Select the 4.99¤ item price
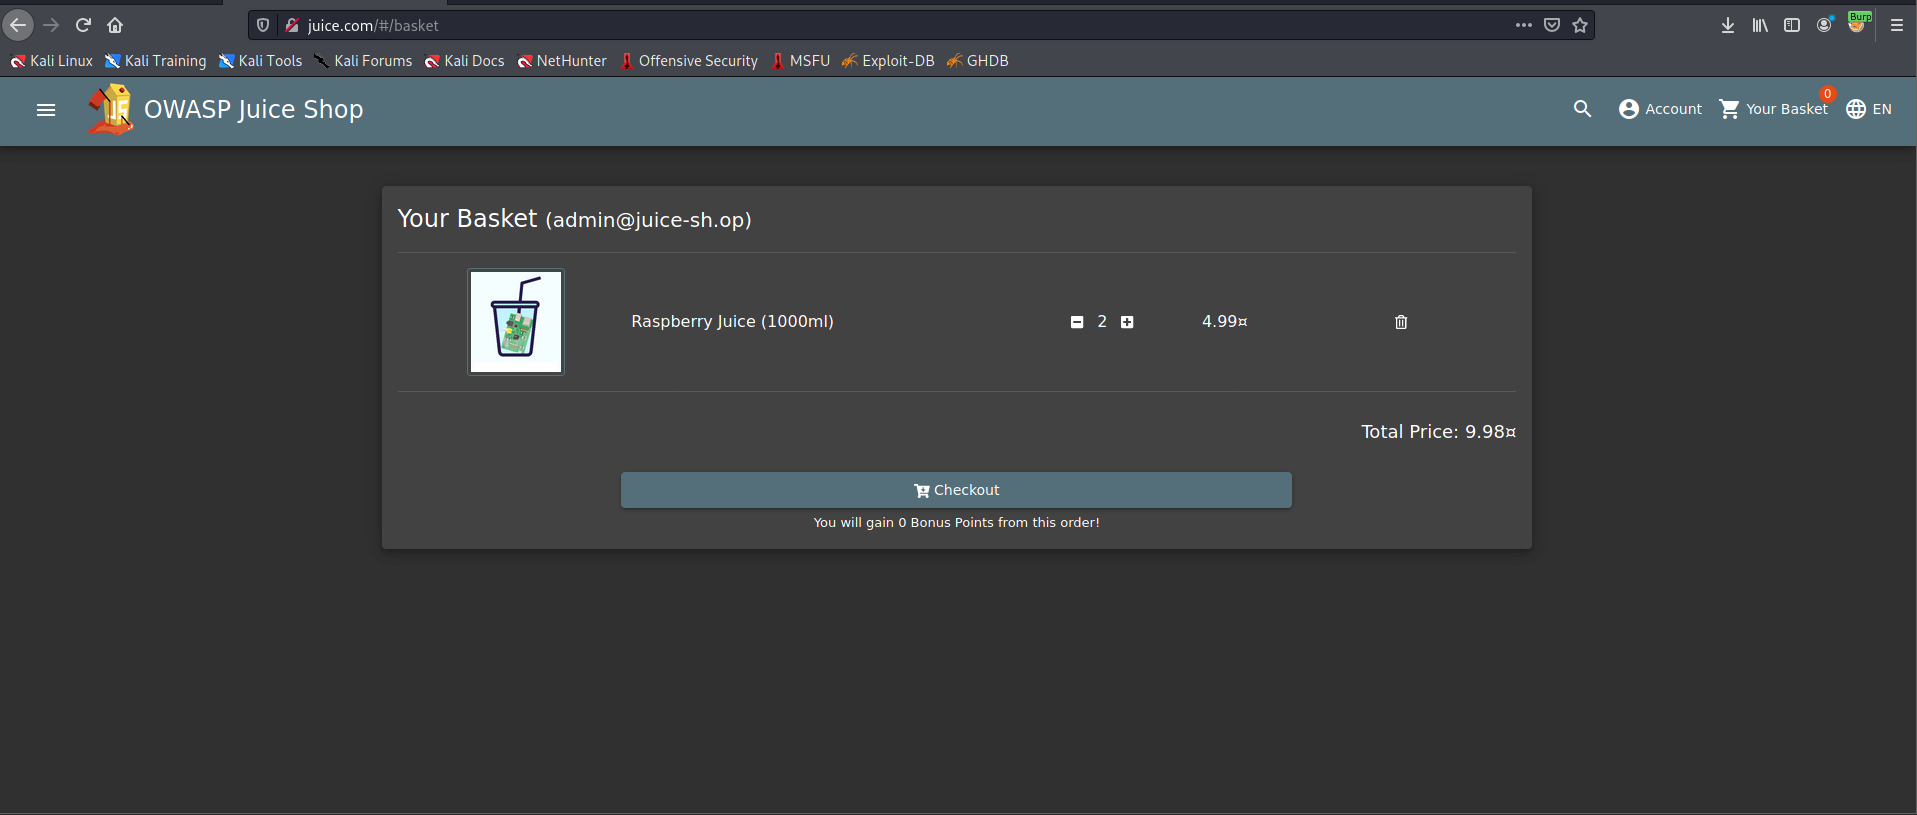 pos(1224,321)
